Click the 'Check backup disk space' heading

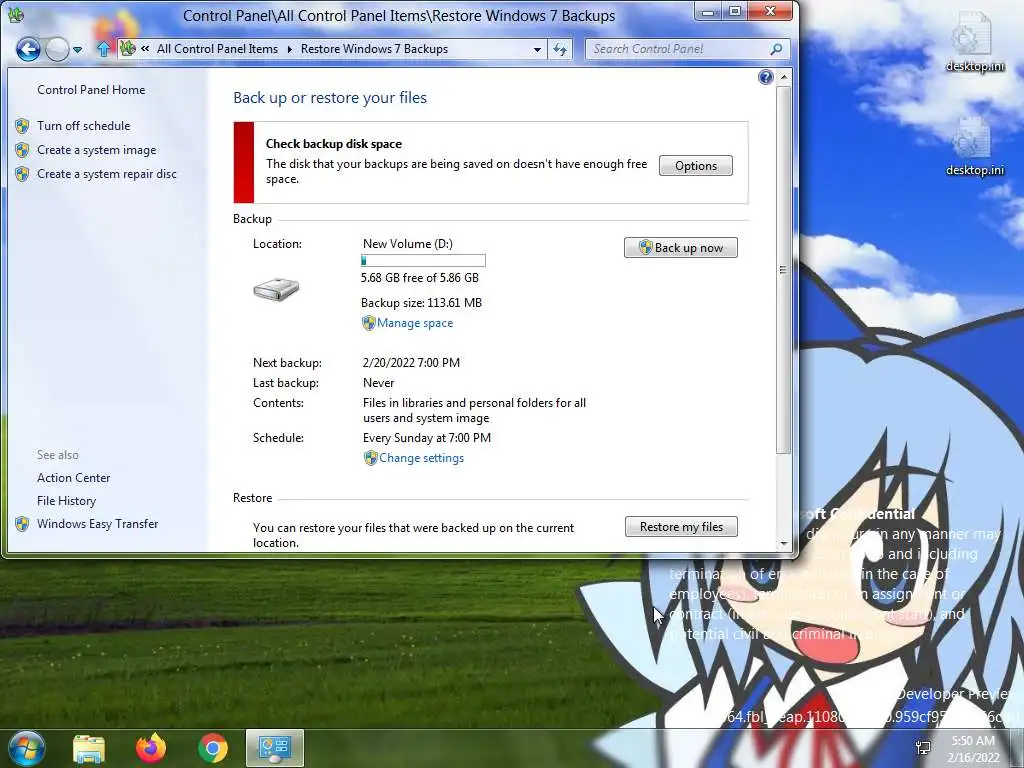coord(334,144)
